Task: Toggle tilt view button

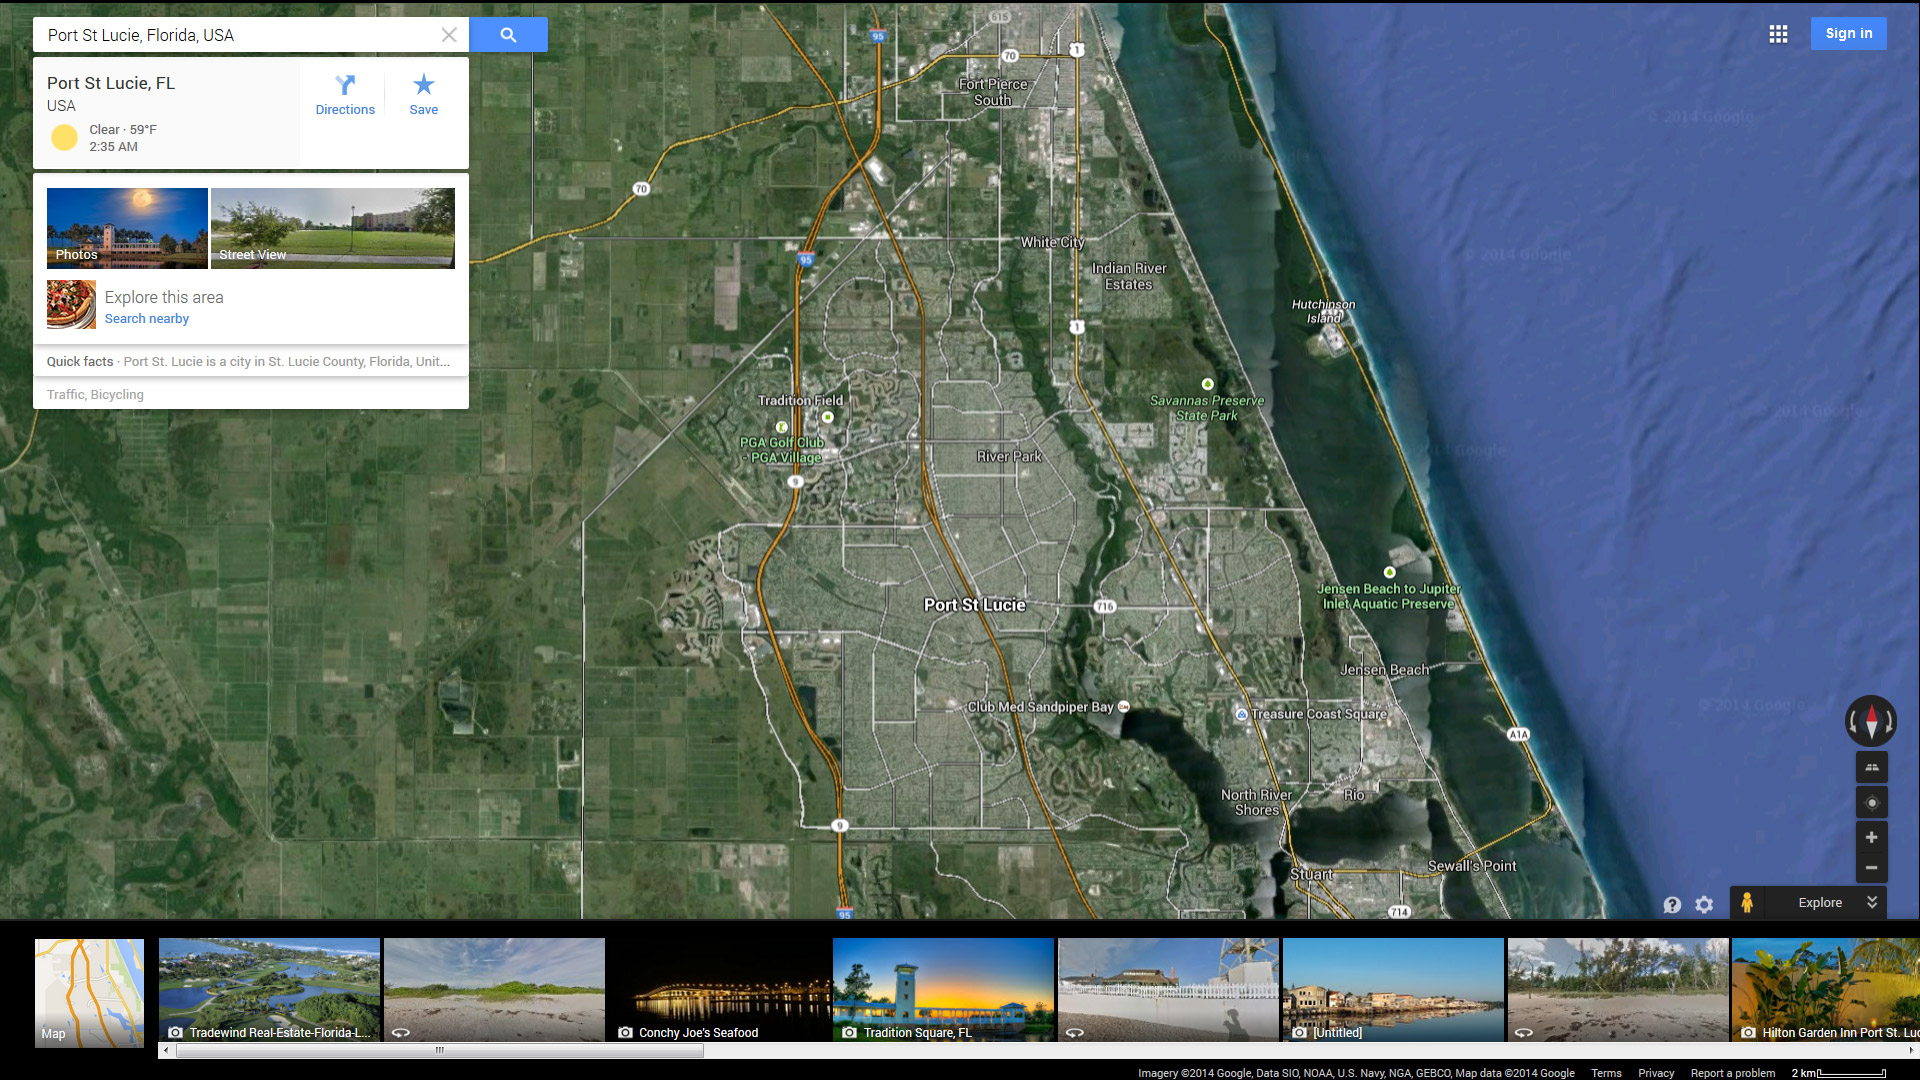Action: 1871,768
